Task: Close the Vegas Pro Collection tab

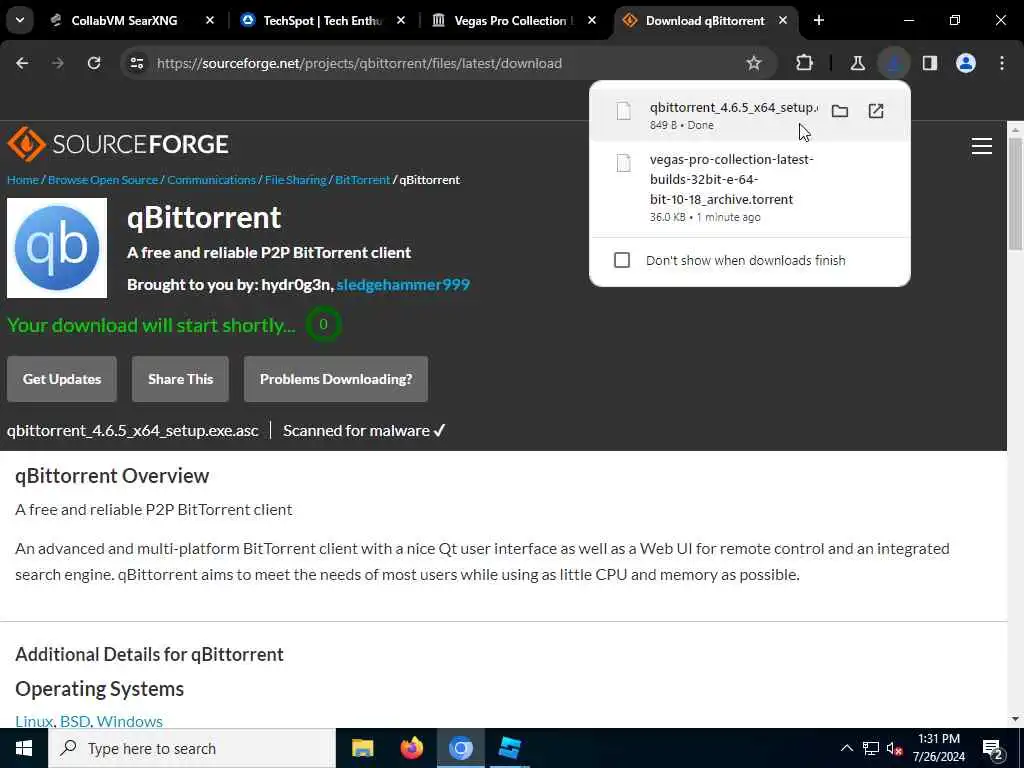Action: point(592,20)
